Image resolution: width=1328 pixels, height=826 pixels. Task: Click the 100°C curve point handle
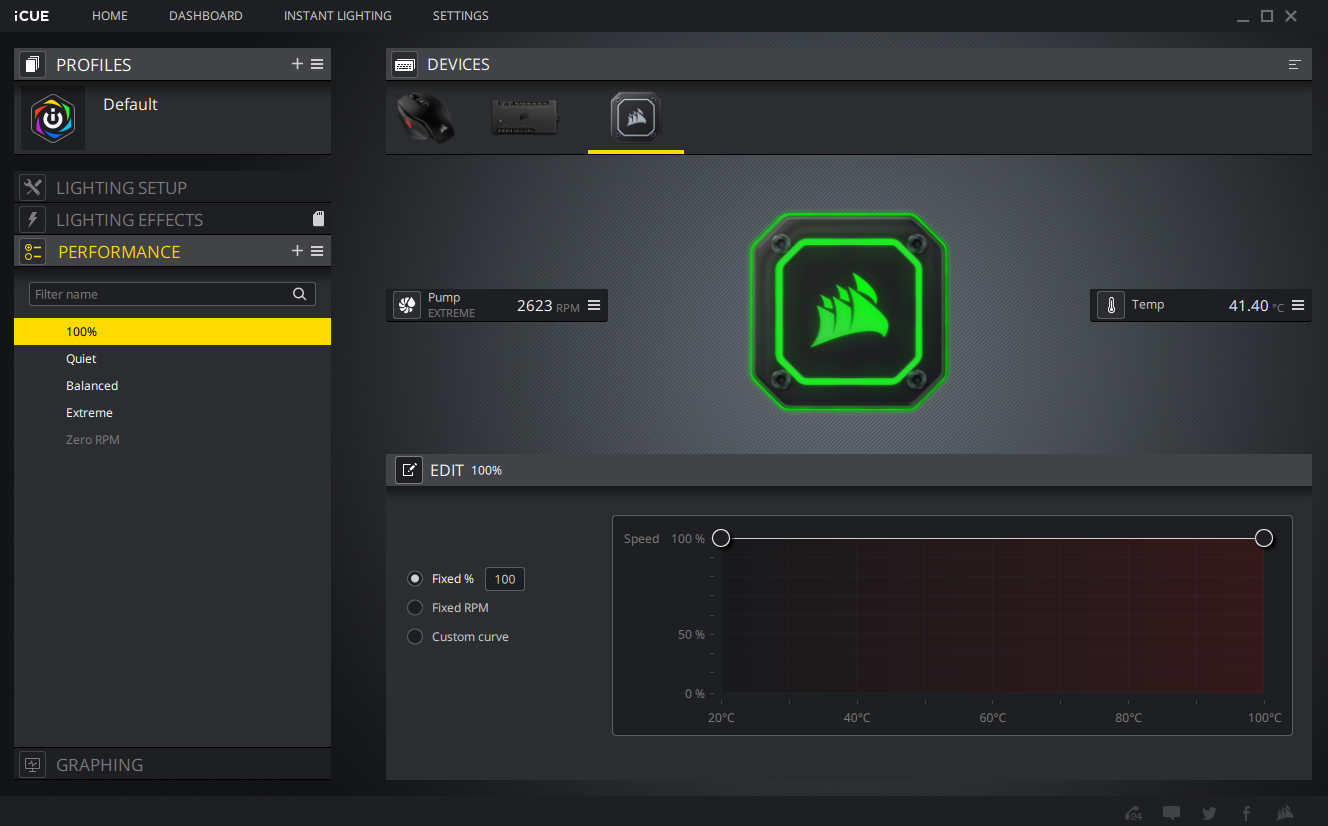pyautogui.click(x=1264, y=539)
